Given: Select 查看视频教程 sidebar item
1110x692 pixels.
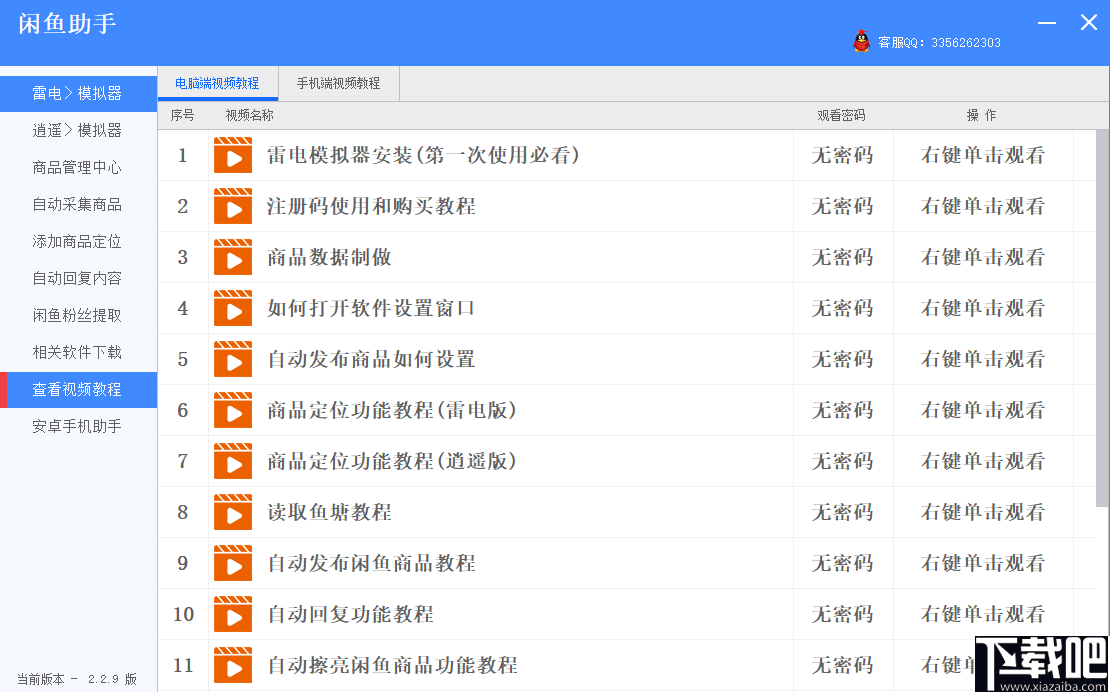Looking at the screenshot, I should [78, 389].
